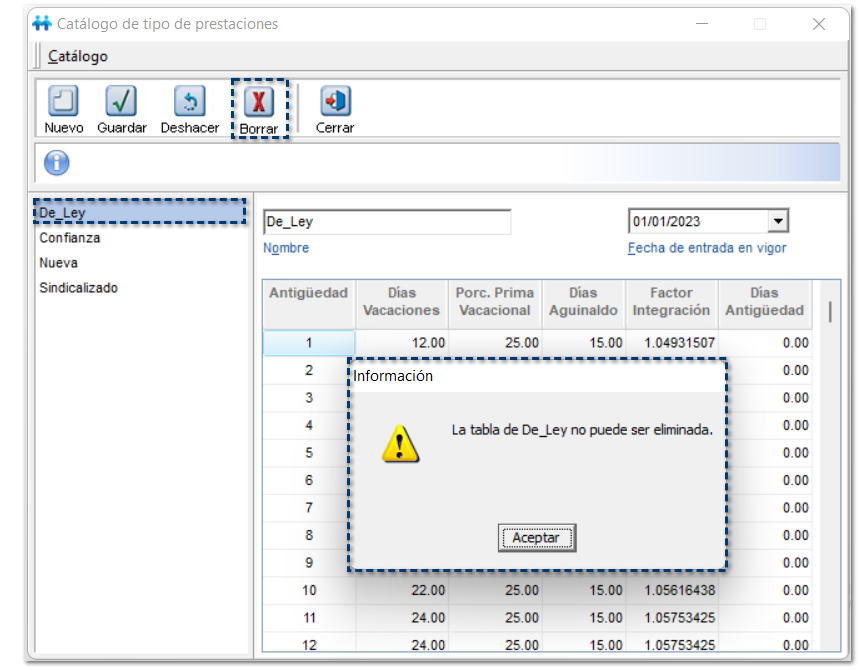Select Sindicalizado in the list
The height and width of the screenshot is (670, 860).
coord(78,288)
